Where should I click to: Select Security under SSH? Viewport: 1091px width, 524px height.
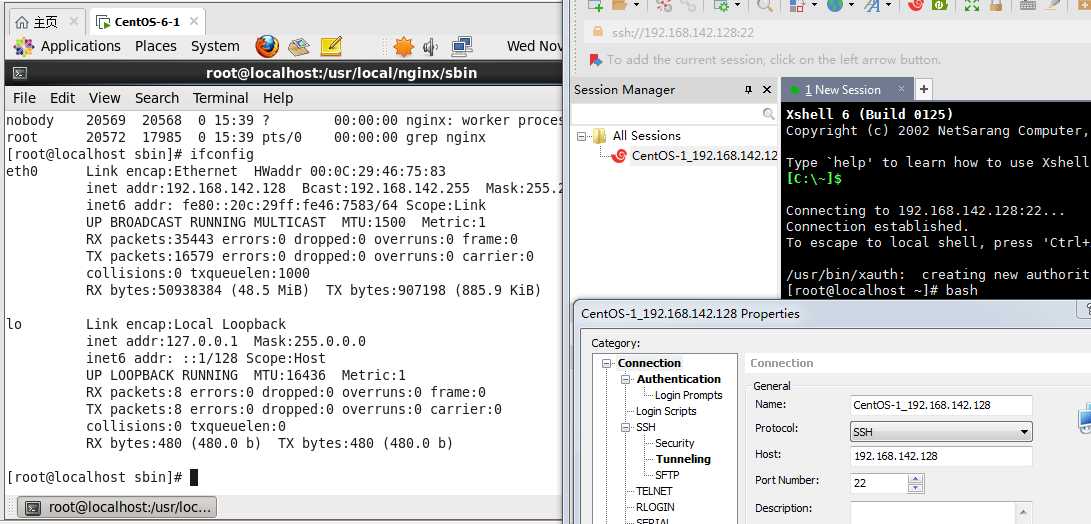(x=674, y=443)
